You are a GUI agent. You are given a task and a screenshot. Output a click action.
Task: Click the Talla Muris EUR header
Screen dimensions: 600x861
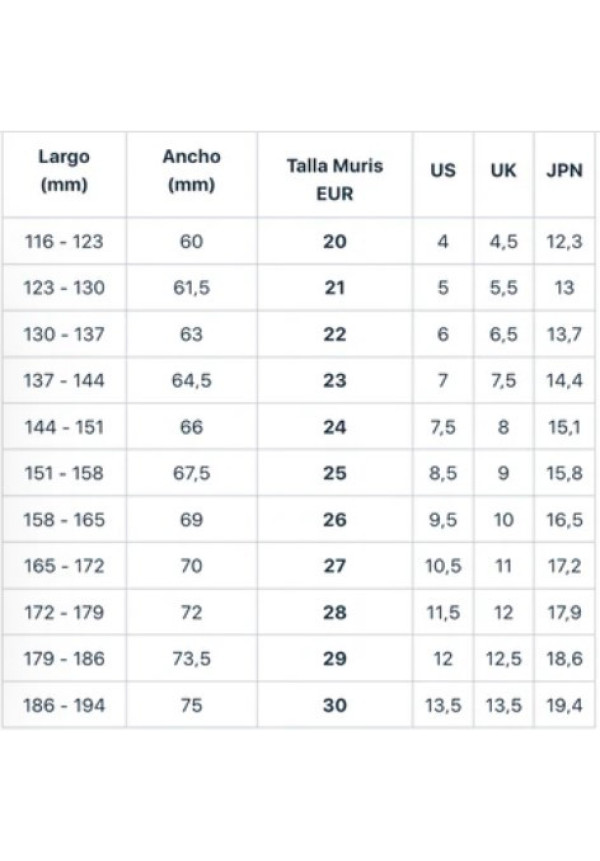click(335, 180)
